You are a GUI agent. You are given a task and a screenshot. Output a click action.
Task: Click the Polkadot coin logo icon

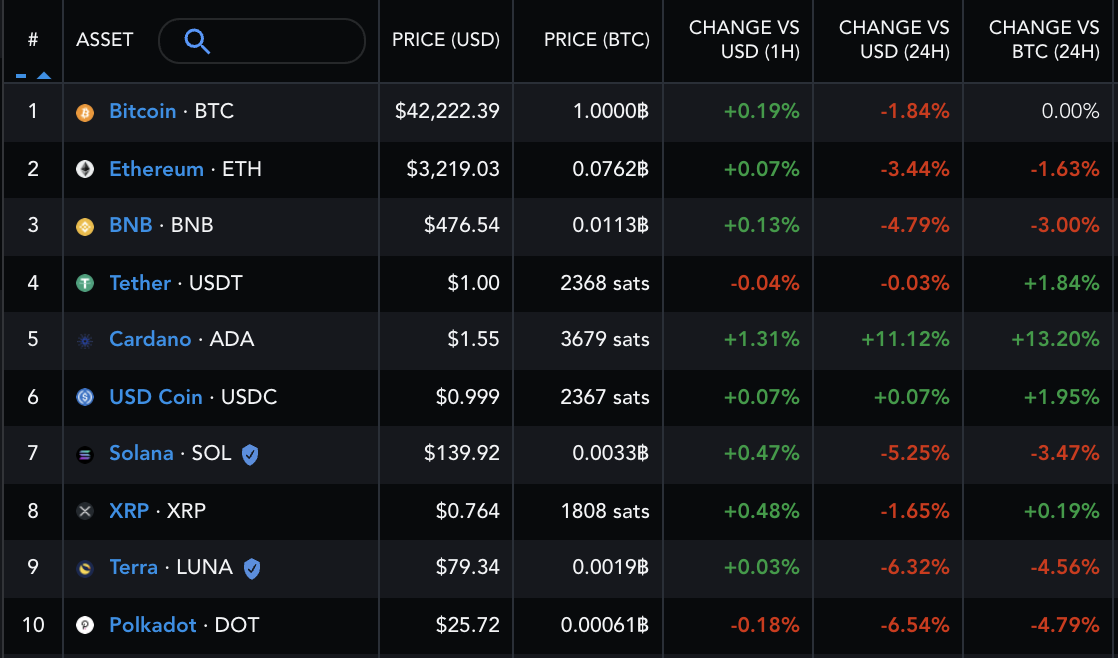coord(85,625)
